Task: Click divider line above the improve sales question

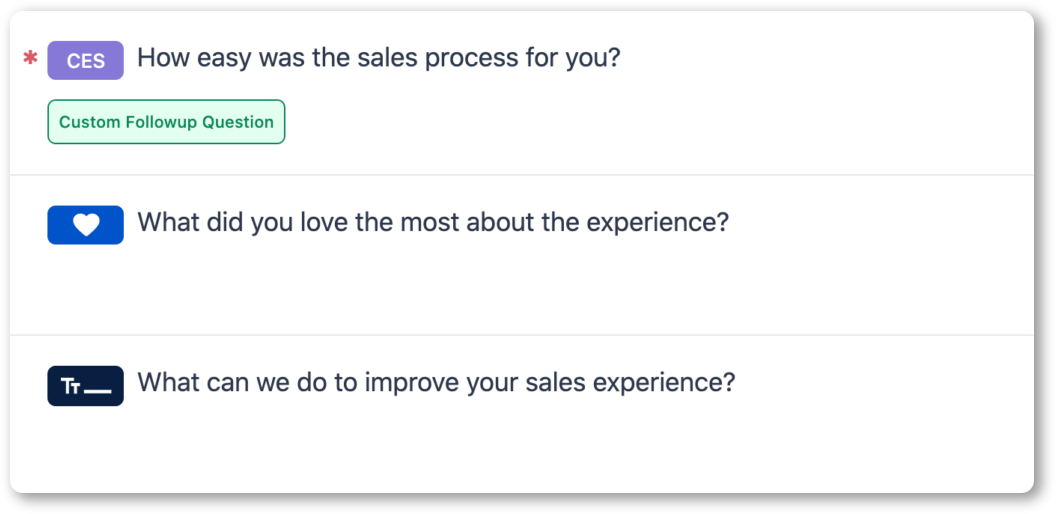Action: tap(522, 335)
